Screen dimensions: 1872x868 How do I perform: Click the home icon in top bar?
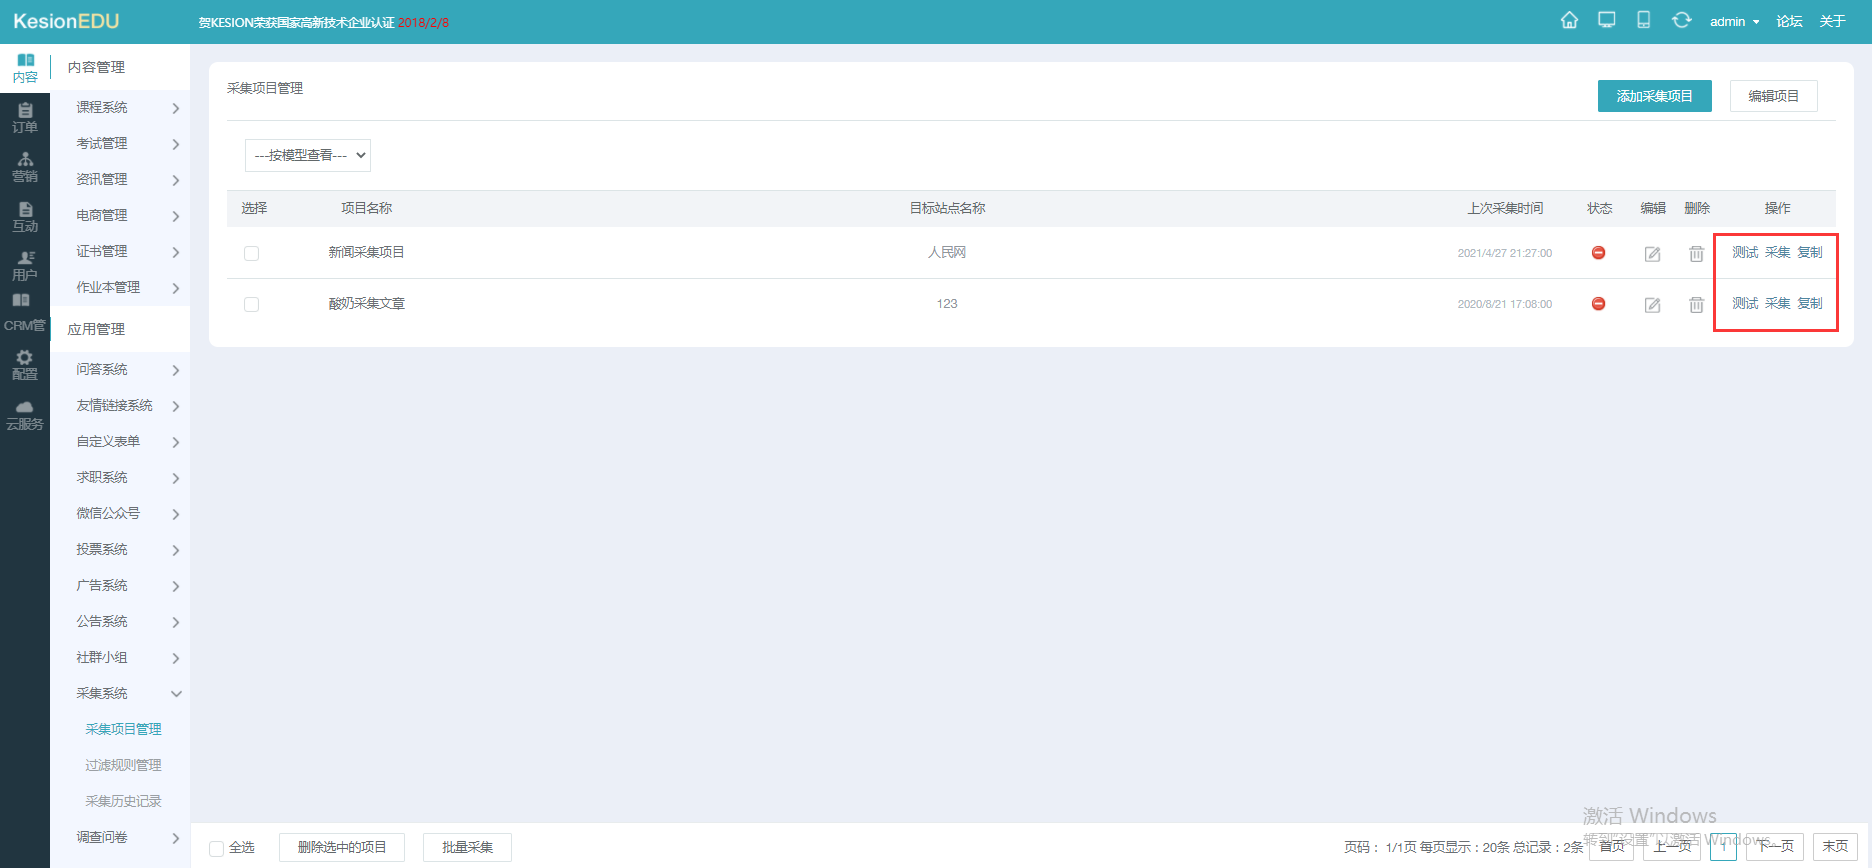pos(1569,21)
